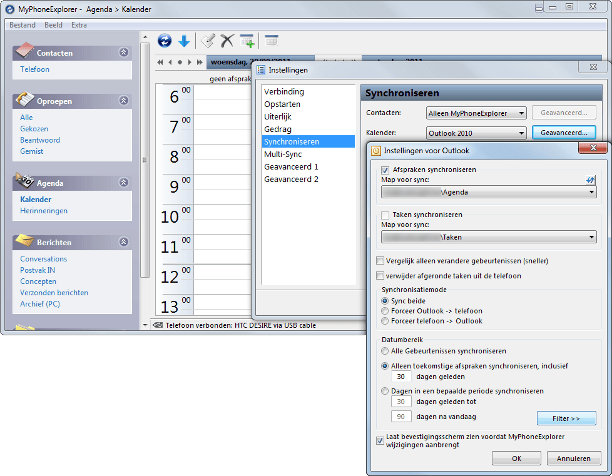Collapse the Berichten sidebar panel
The image size is (612, 476).
point(124,242)
